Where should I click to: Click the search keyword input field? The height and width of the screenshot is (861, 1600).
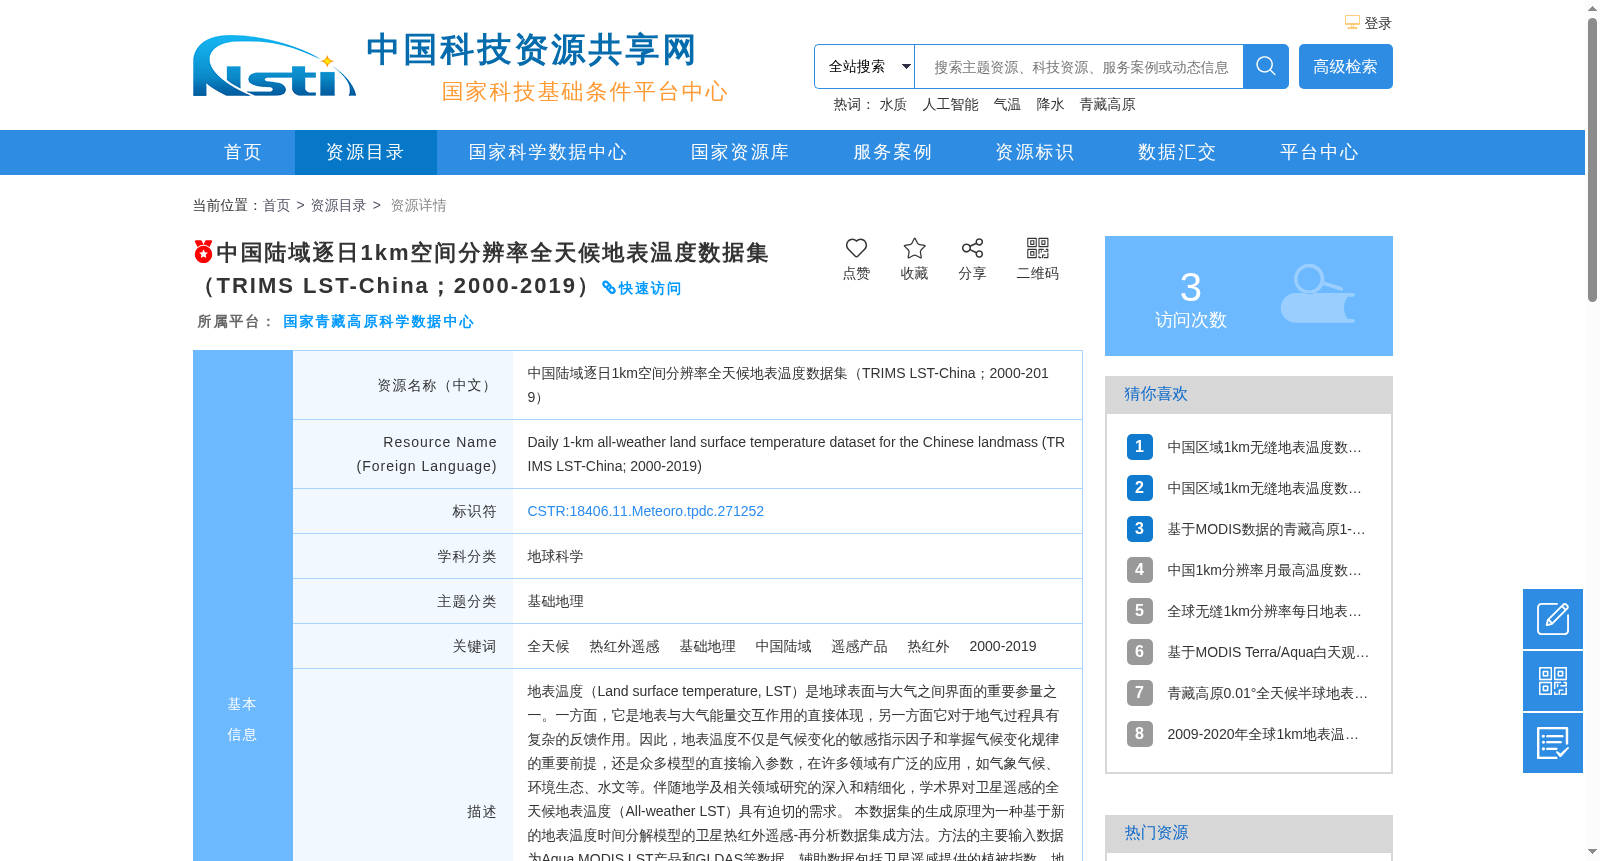[1079, 67]
